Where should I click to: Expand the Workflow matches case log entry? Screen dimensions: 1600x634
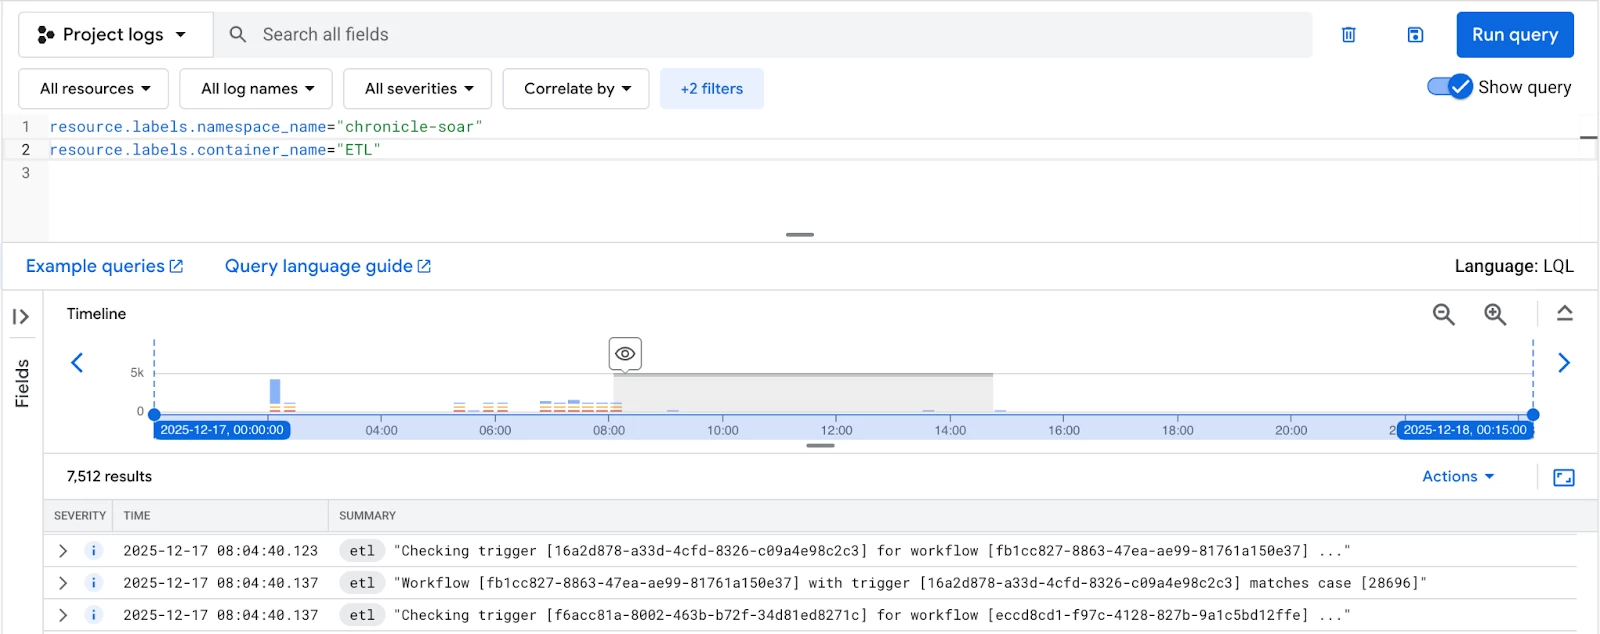pyautogui.click(x=63, y=583)
